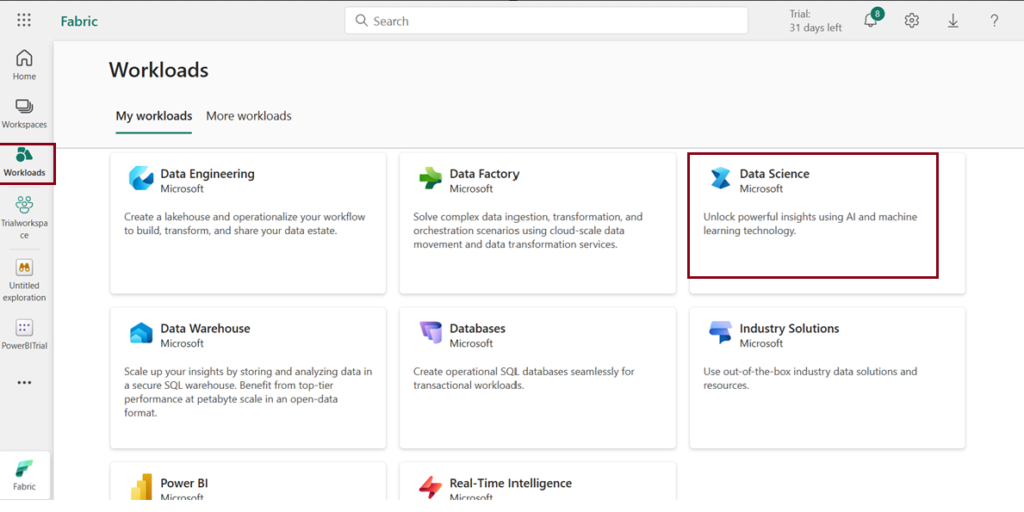The height and width of the screenshot is (512, 1024).
Task: Open the settings gear icon
Action: (x=911, y=21)
